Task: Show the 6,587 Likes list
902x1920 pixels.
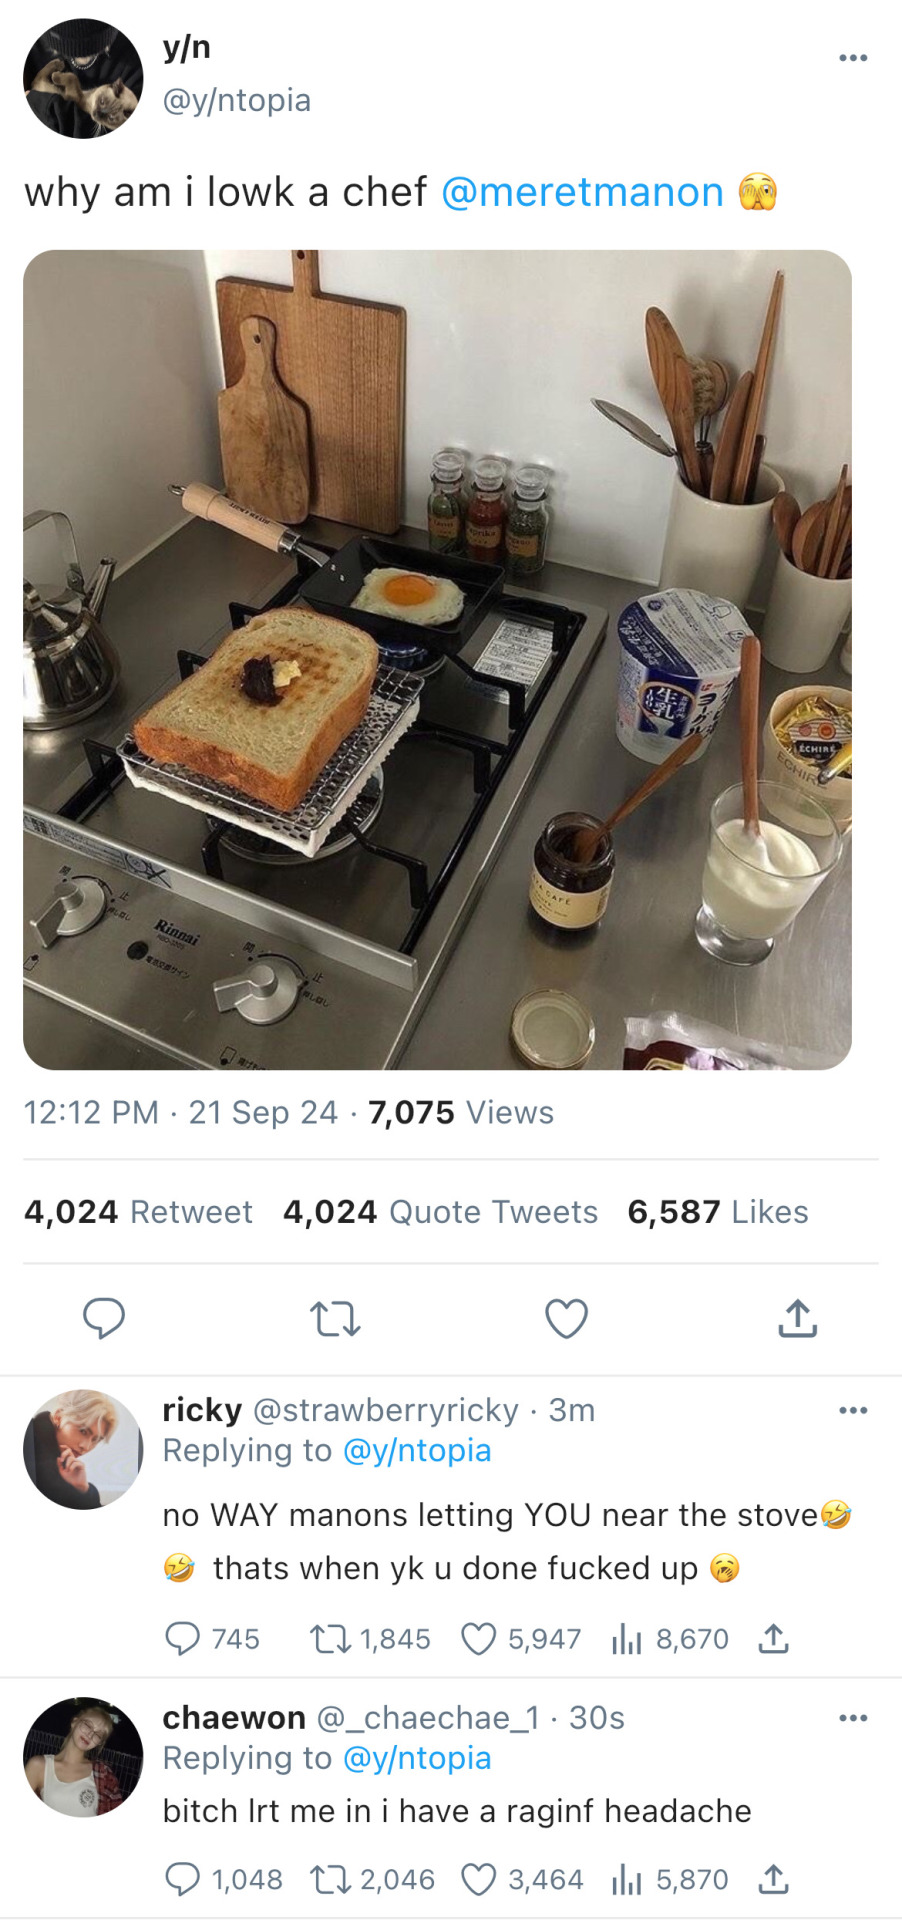Action: (718, 1212)
